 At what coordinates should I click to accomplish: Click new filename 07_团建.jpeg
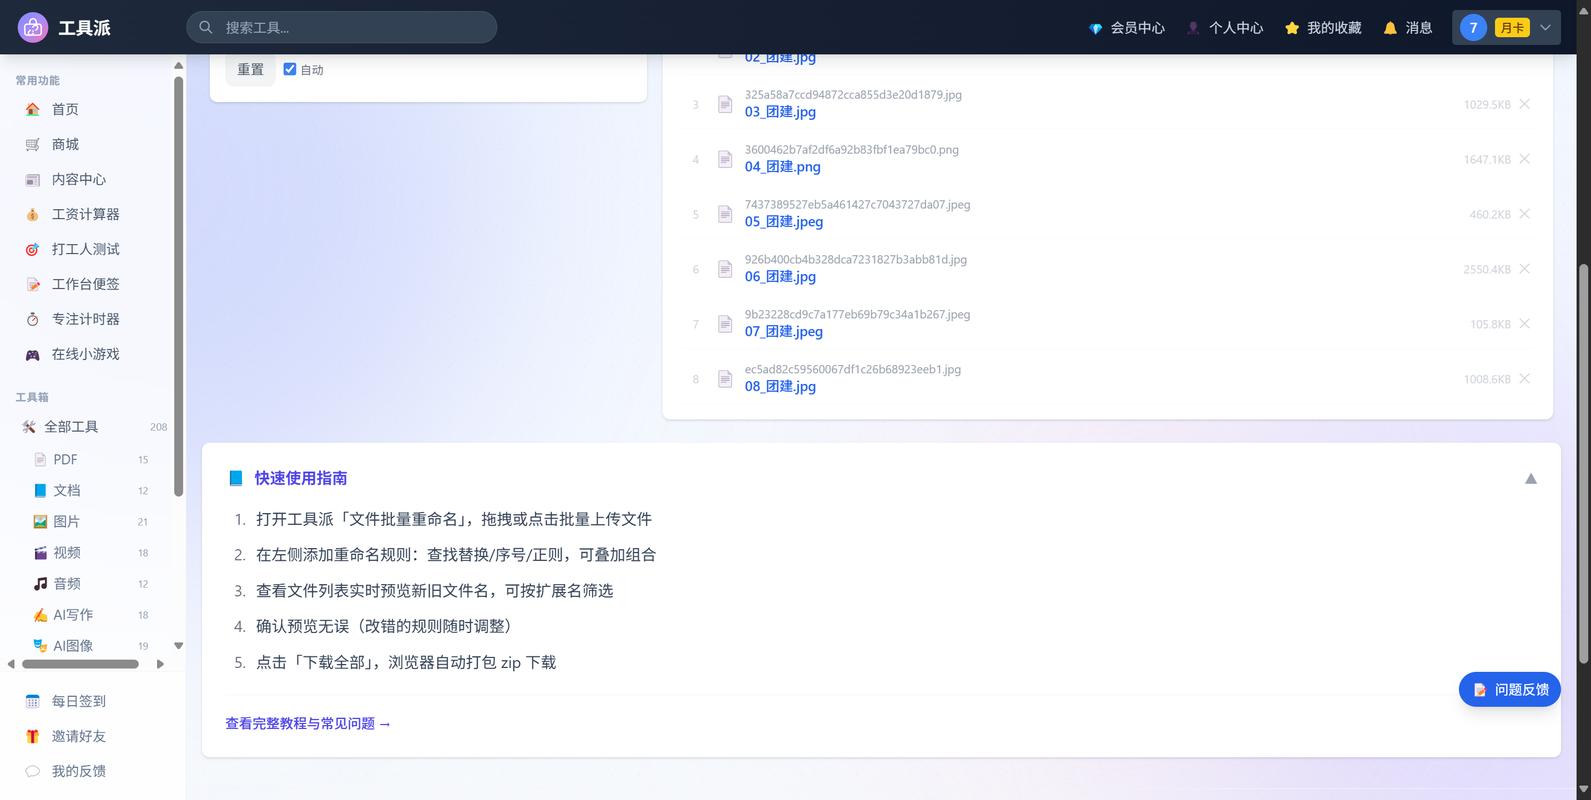click(783, 332)
